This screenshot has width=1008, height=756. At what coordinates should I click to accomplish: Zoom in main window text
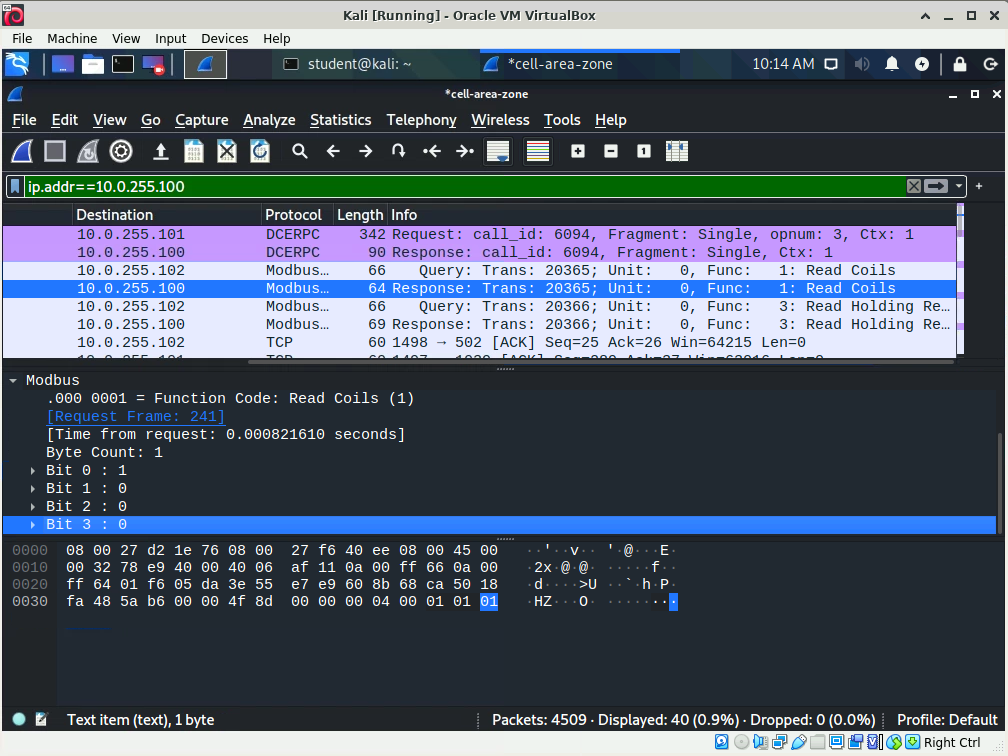point(578,152)
